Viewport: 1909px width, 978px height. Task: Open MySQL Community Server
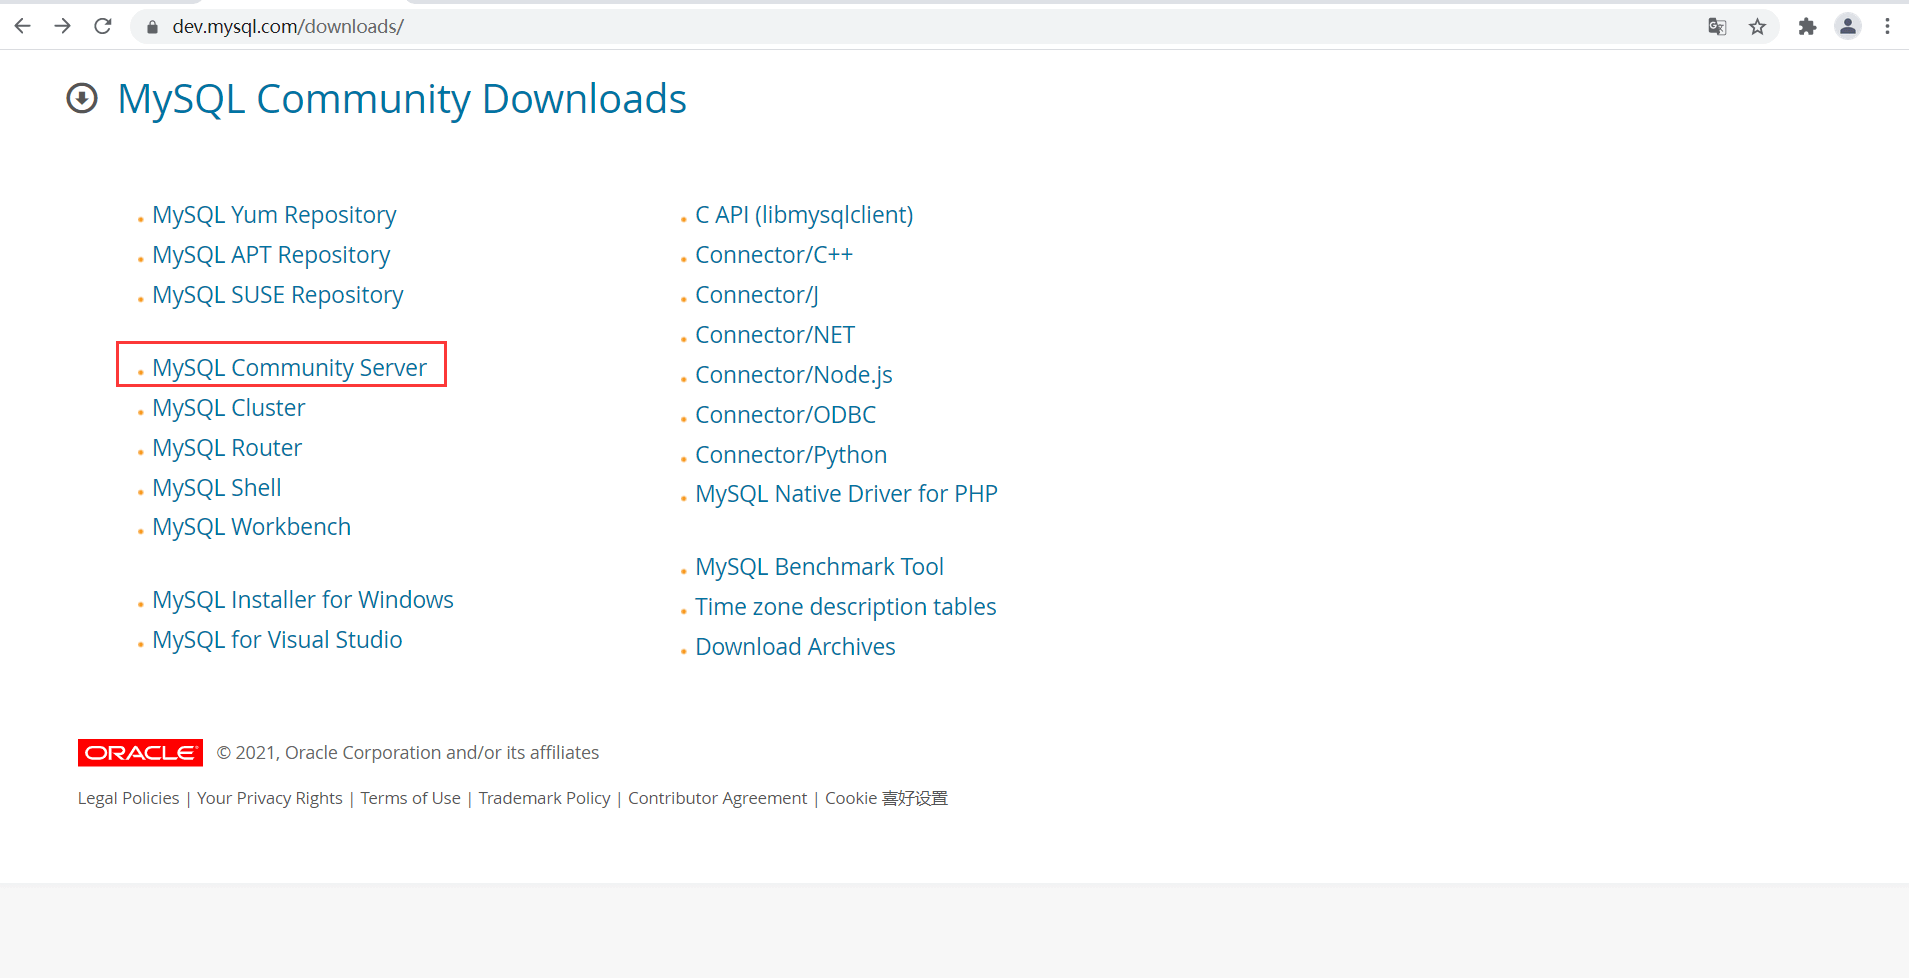[289, 368]
